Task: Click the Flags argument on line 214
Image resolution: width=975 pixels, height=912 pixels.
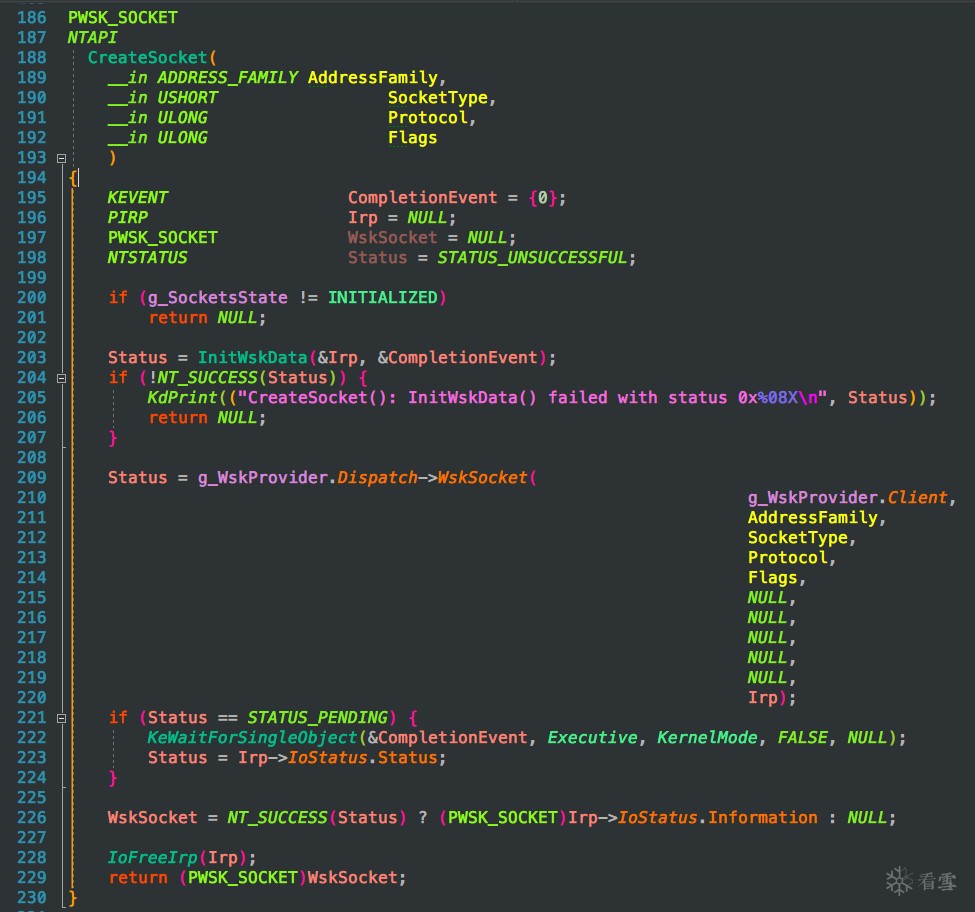Action: coord(772,578)
